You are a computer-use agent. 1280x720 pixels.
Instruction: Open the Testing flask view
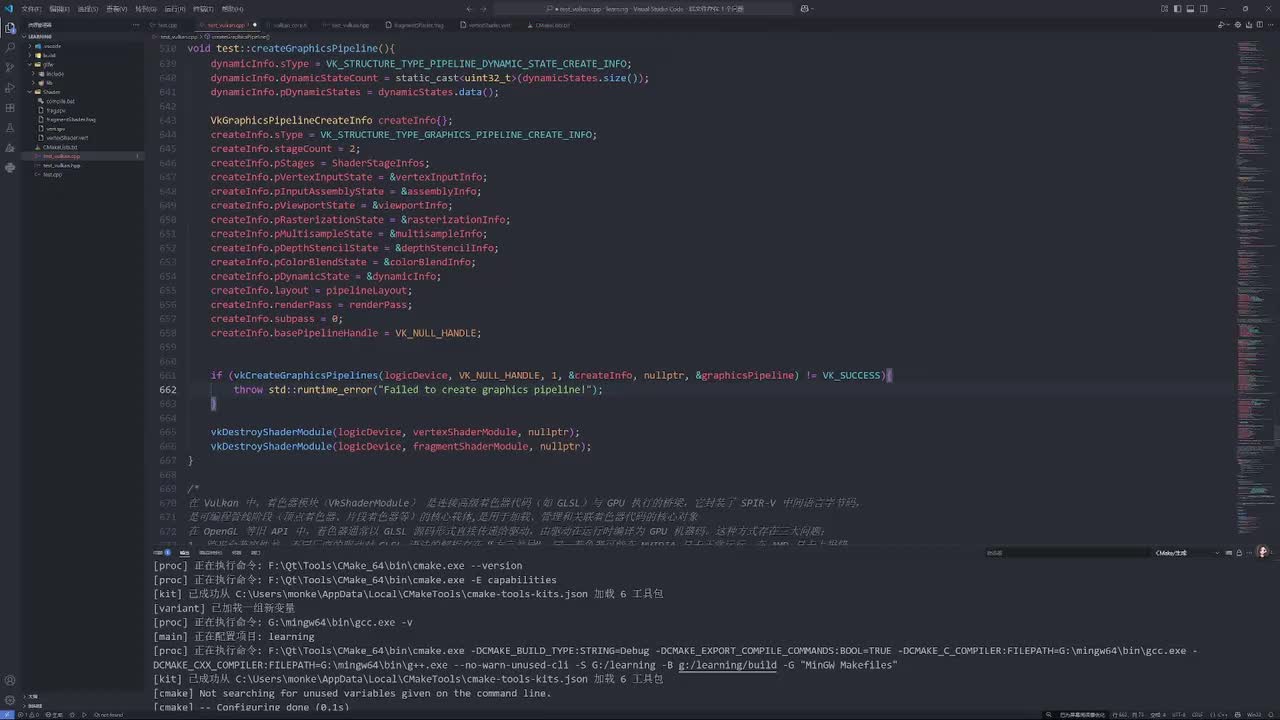pos(10,128)
